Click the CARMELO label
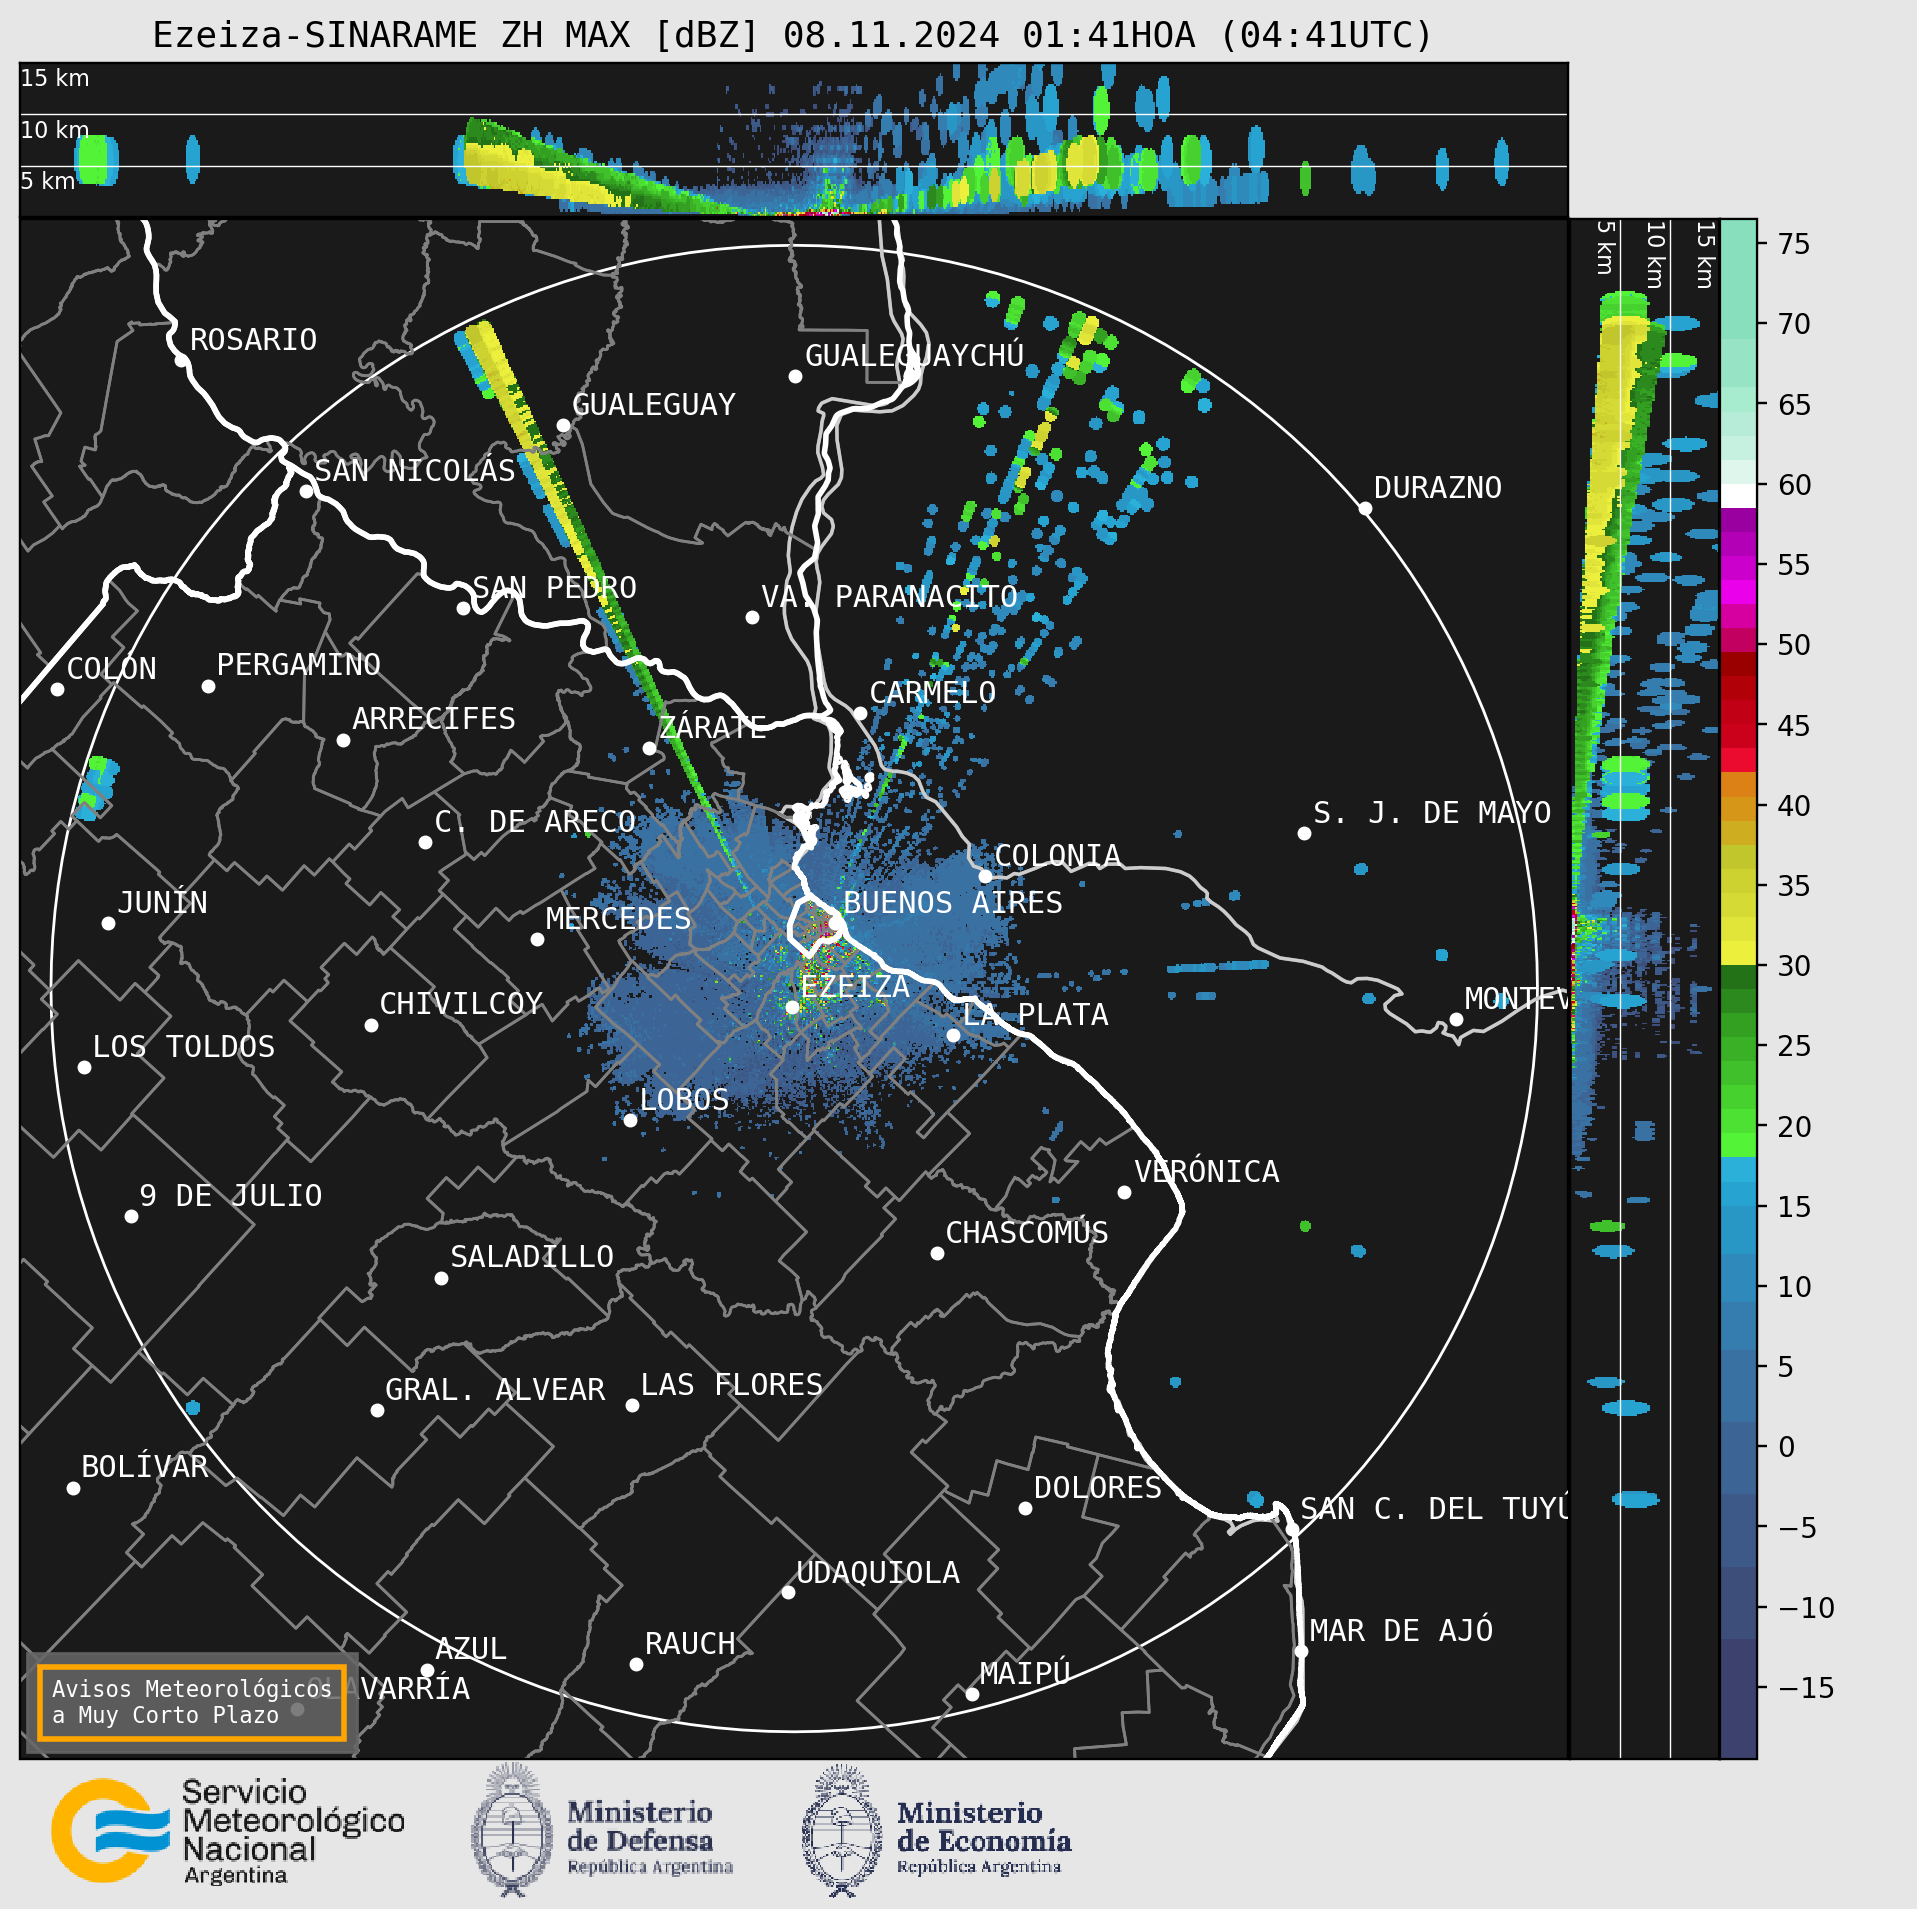1917x1909 pixels. pyautogui.click(x=932, y=693)
